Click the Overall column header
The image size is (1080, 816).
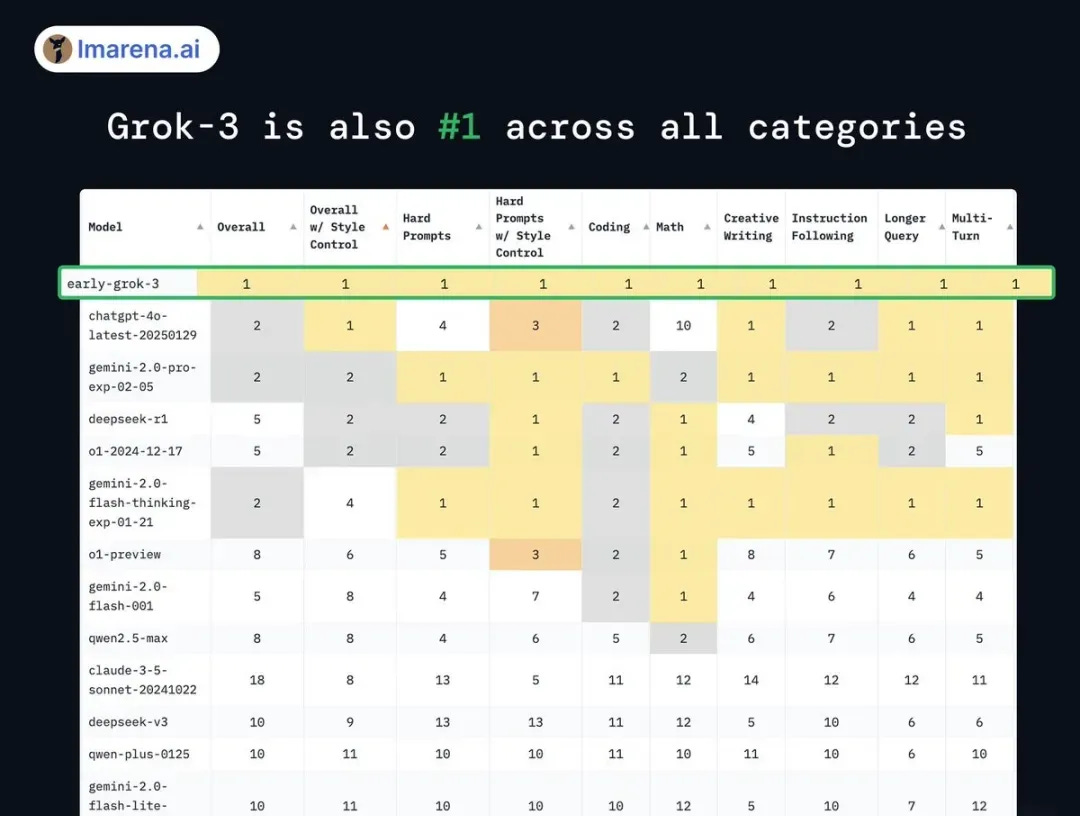click(x=240, y=227)
